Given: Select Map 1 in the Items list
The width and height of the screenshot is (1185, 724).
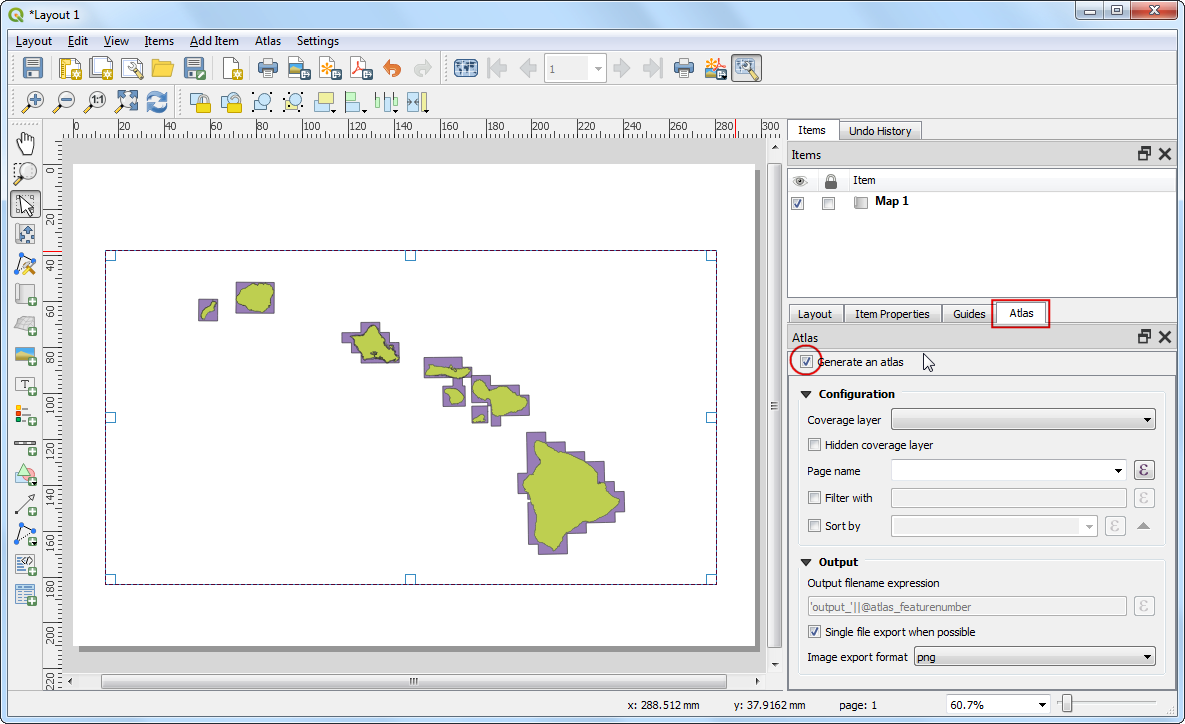Looking at the screenshot, I should click(x=891, y=202).
